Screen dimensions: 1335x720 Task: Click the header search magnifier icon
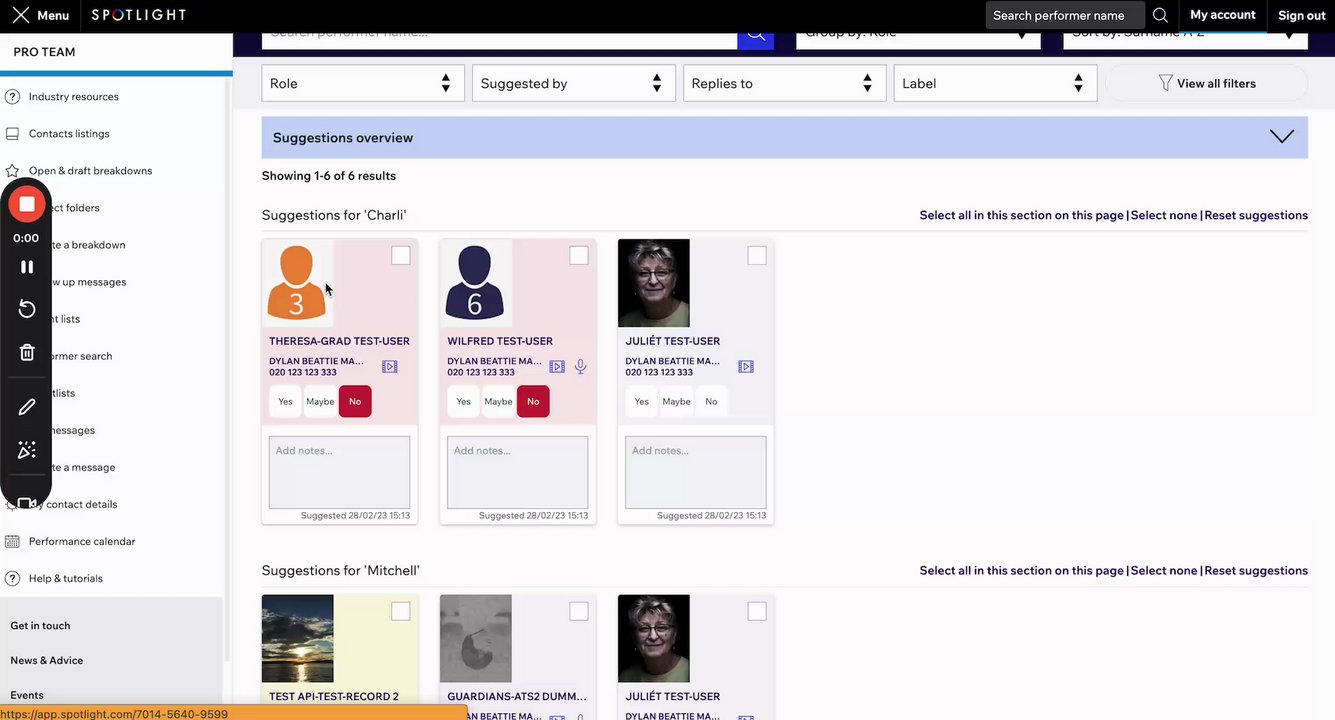[1160, 15]
